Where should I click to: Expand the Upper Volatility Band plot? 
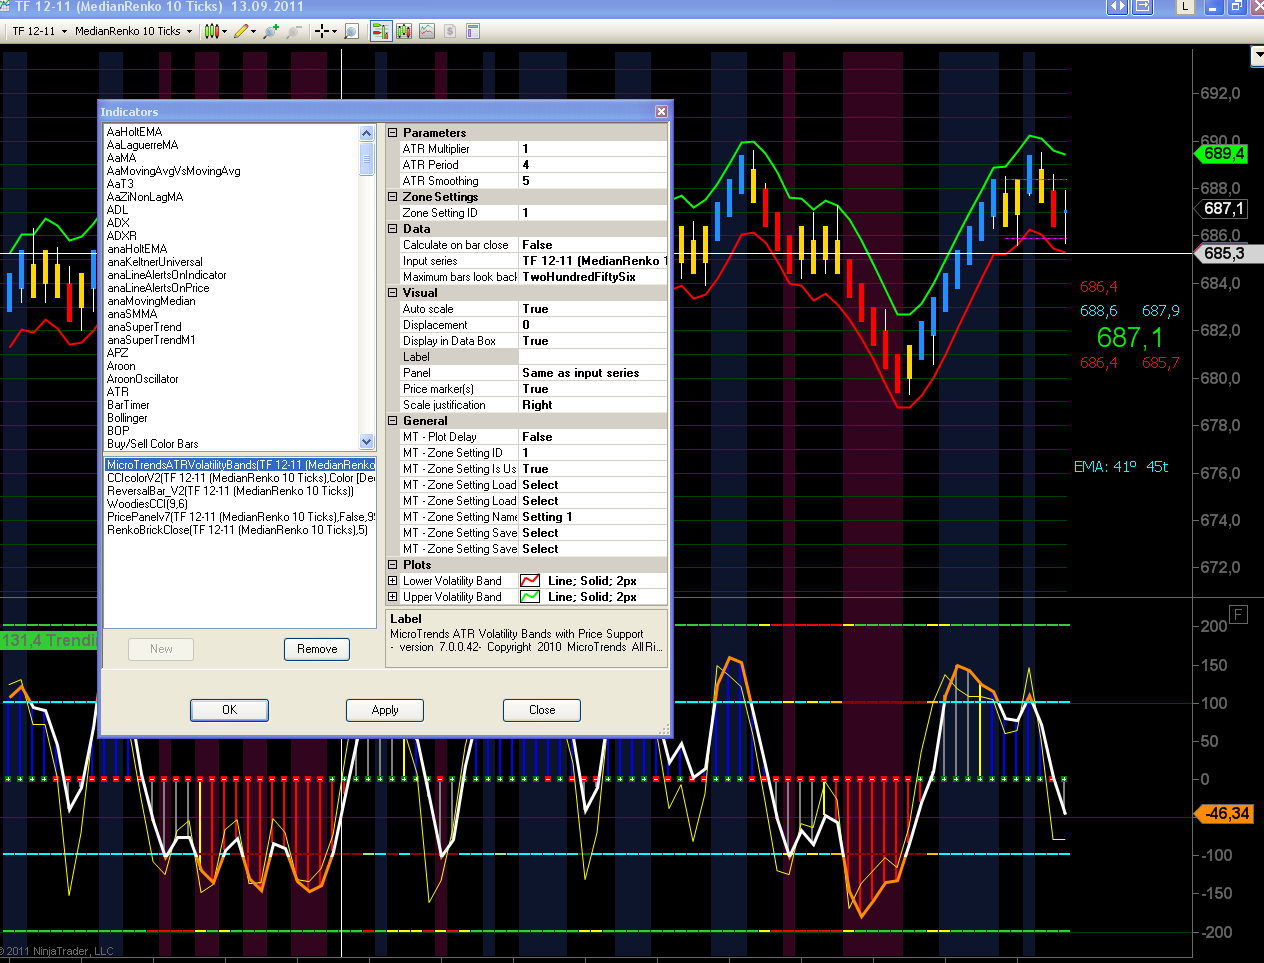(393, 596)
